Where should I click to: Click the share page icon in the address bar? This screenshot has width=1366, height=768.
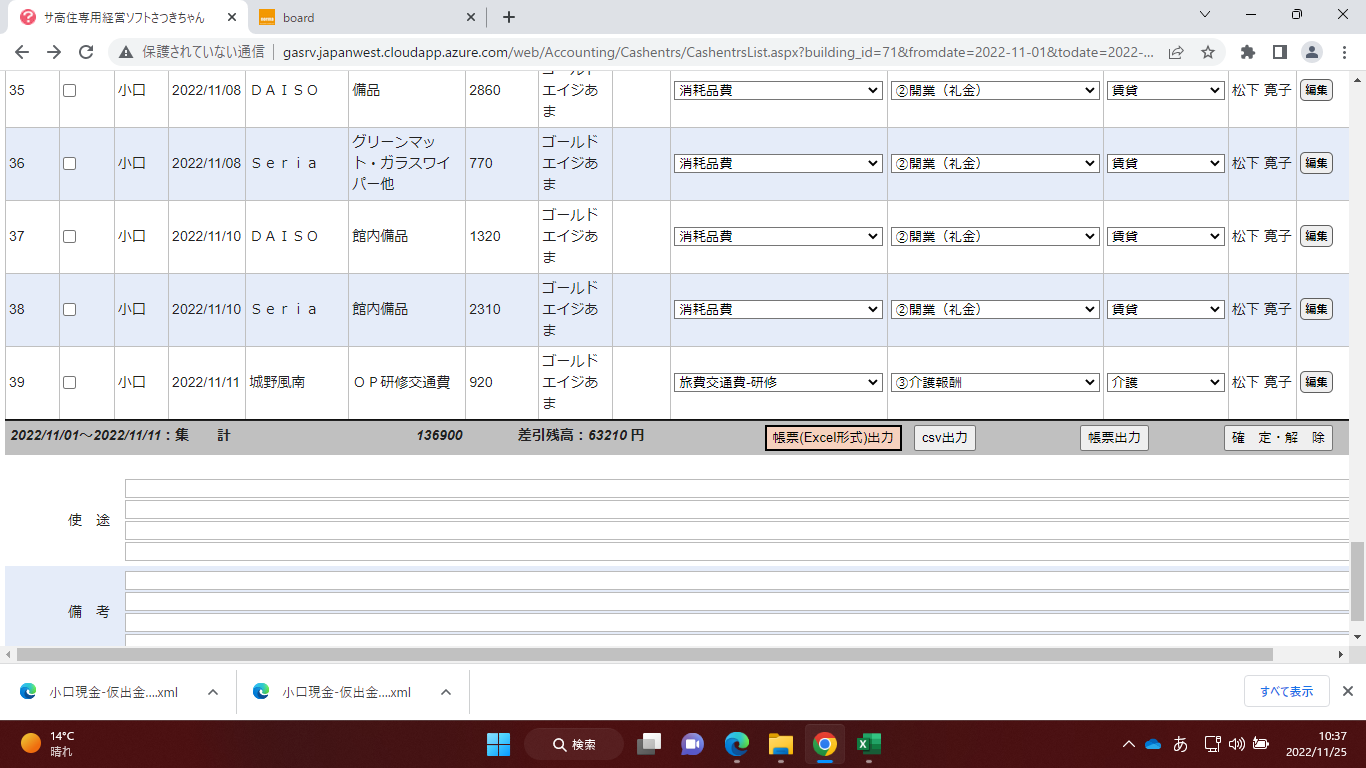click(x=1177, y=52)
